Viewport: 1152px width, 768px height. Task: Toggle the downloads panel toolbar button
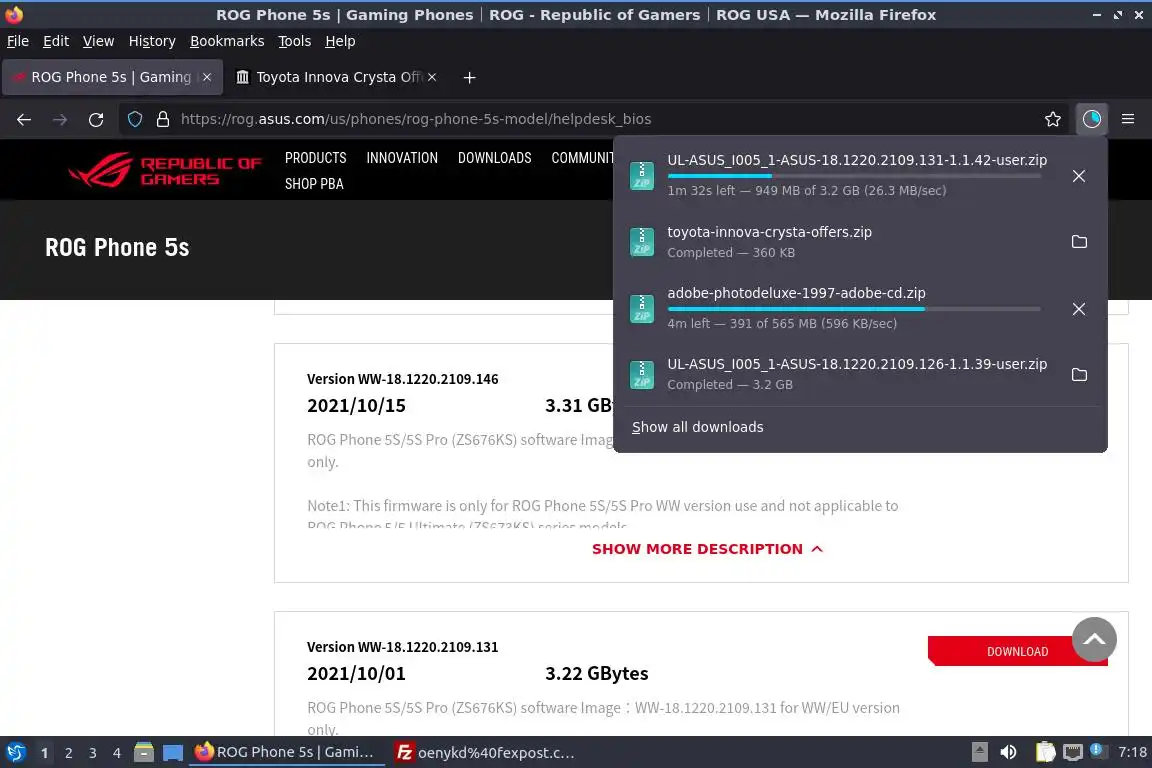pos(1092,119)
